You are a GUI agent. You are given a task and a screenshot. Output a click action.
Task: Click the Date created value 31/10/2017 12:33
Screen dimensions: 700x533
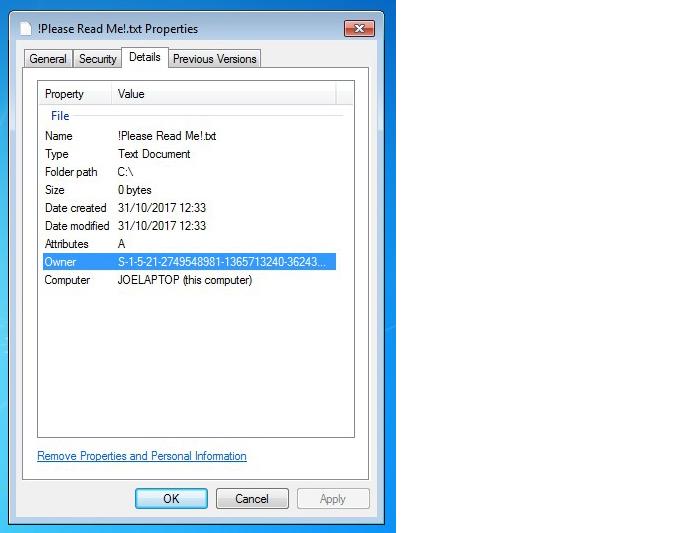[162, 208]
